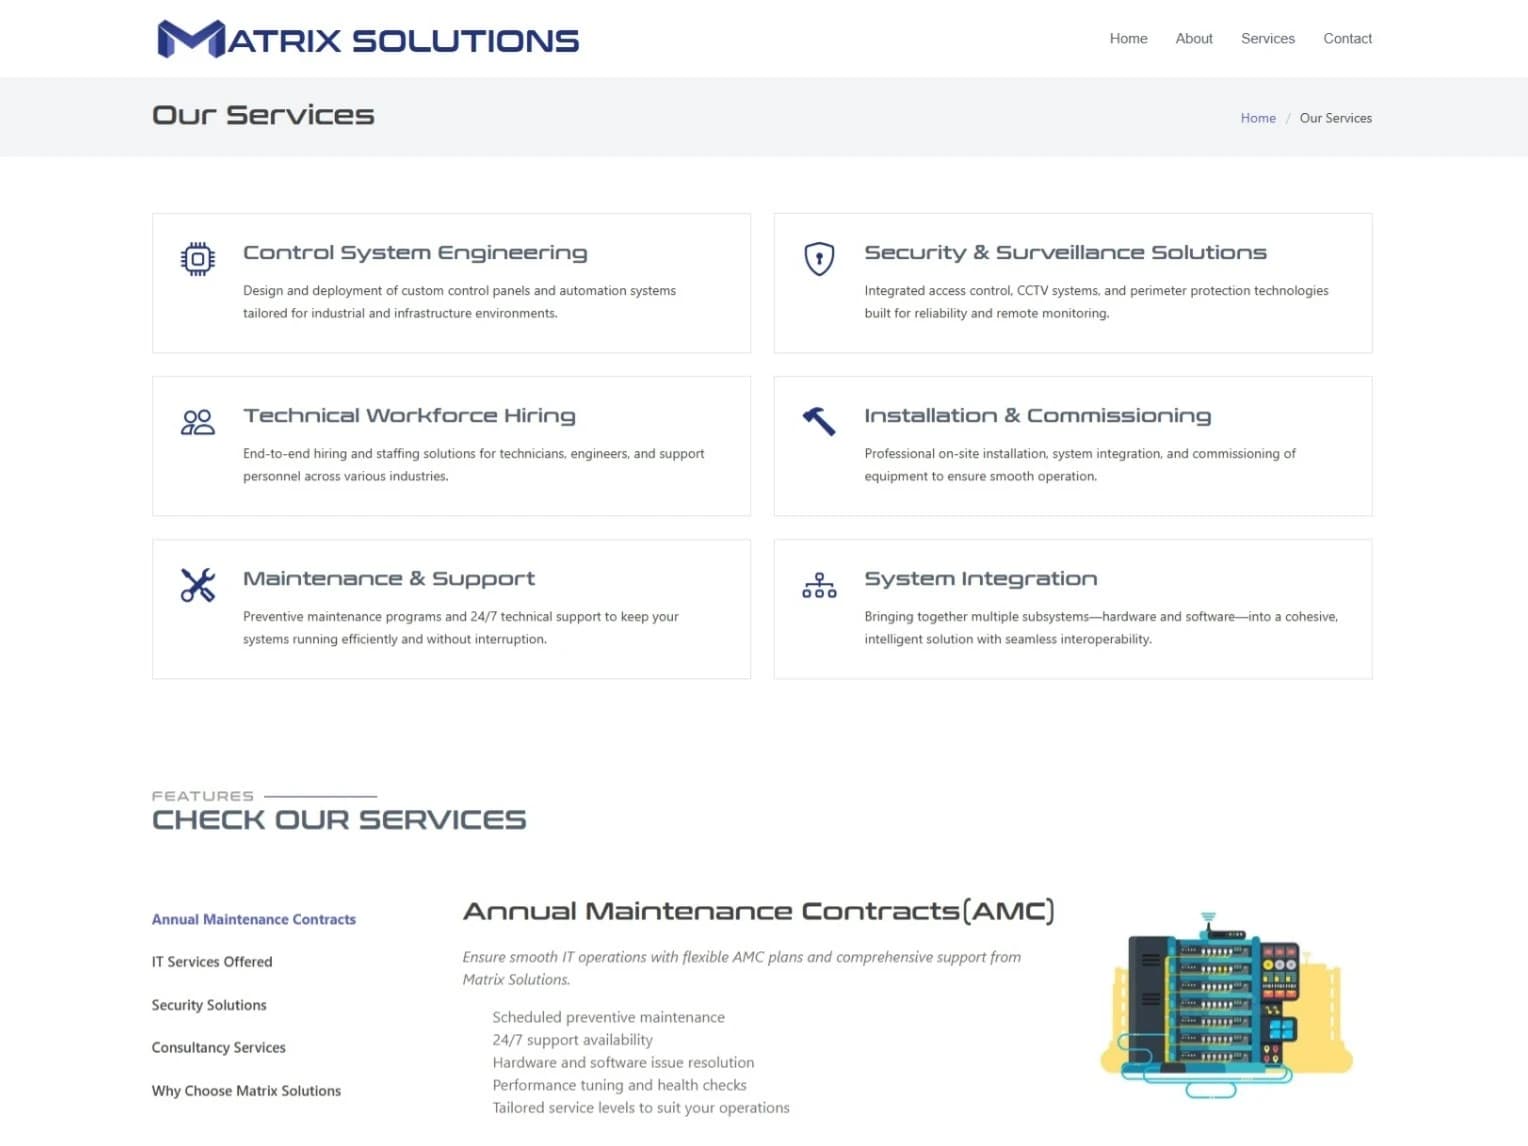Click the Maintenance wrench and screwdriver icon
This screenshot has height=1146, width=1528.
pos(198,585)
